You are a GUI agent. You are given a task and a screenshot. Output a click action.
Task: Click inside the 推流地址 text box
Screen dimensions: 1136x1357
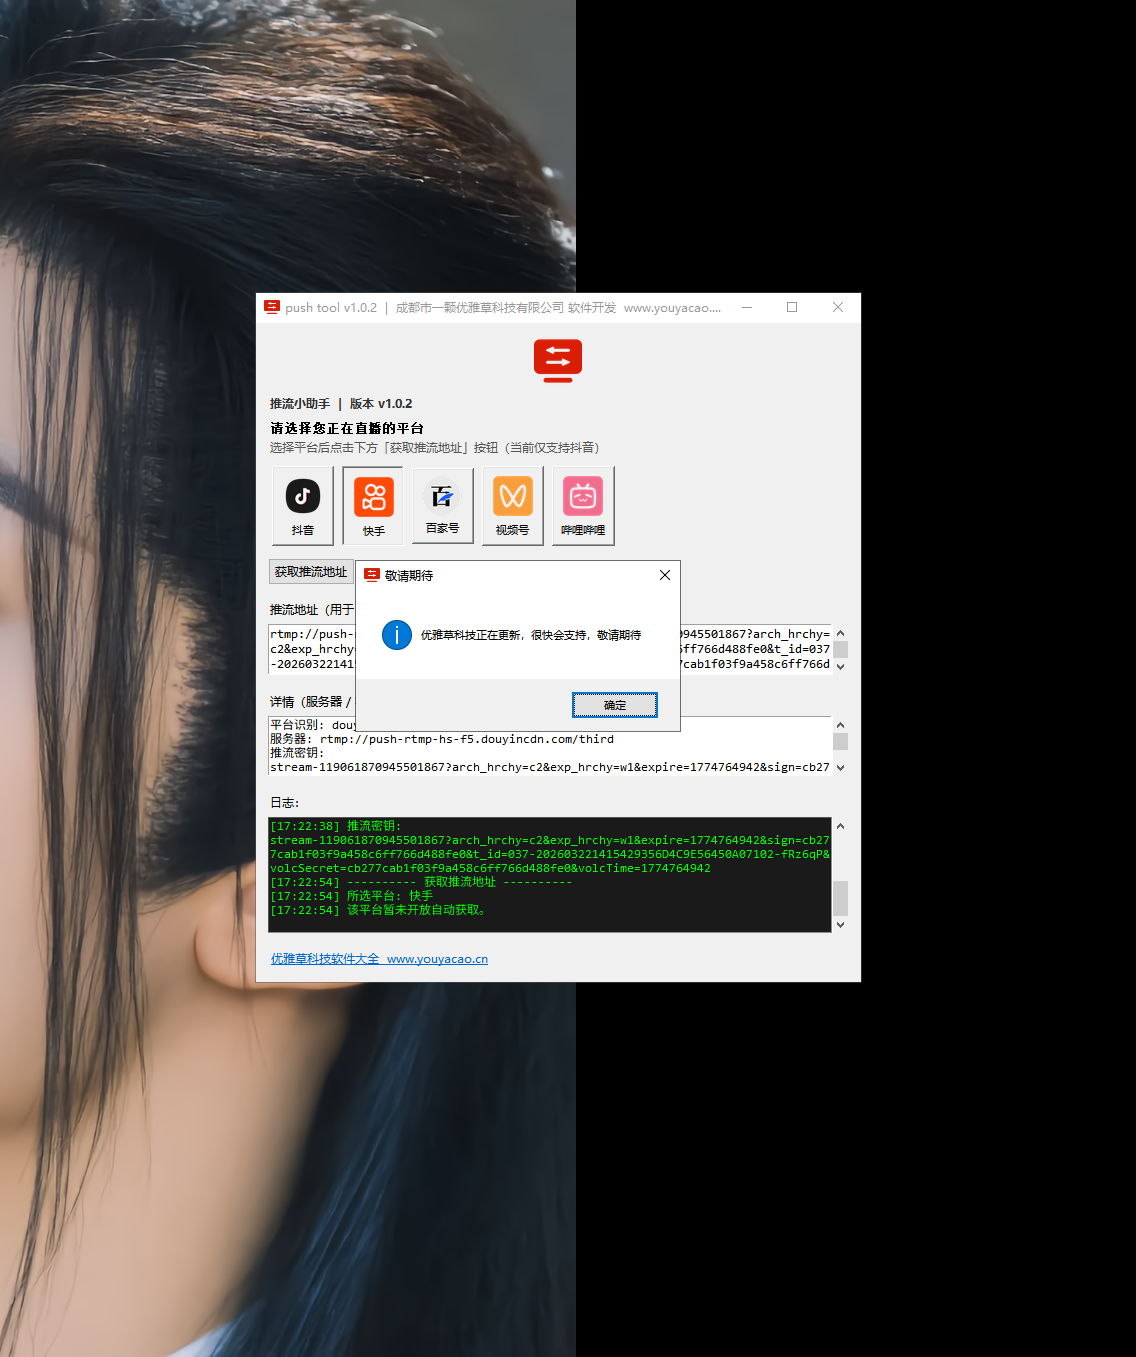550,649
